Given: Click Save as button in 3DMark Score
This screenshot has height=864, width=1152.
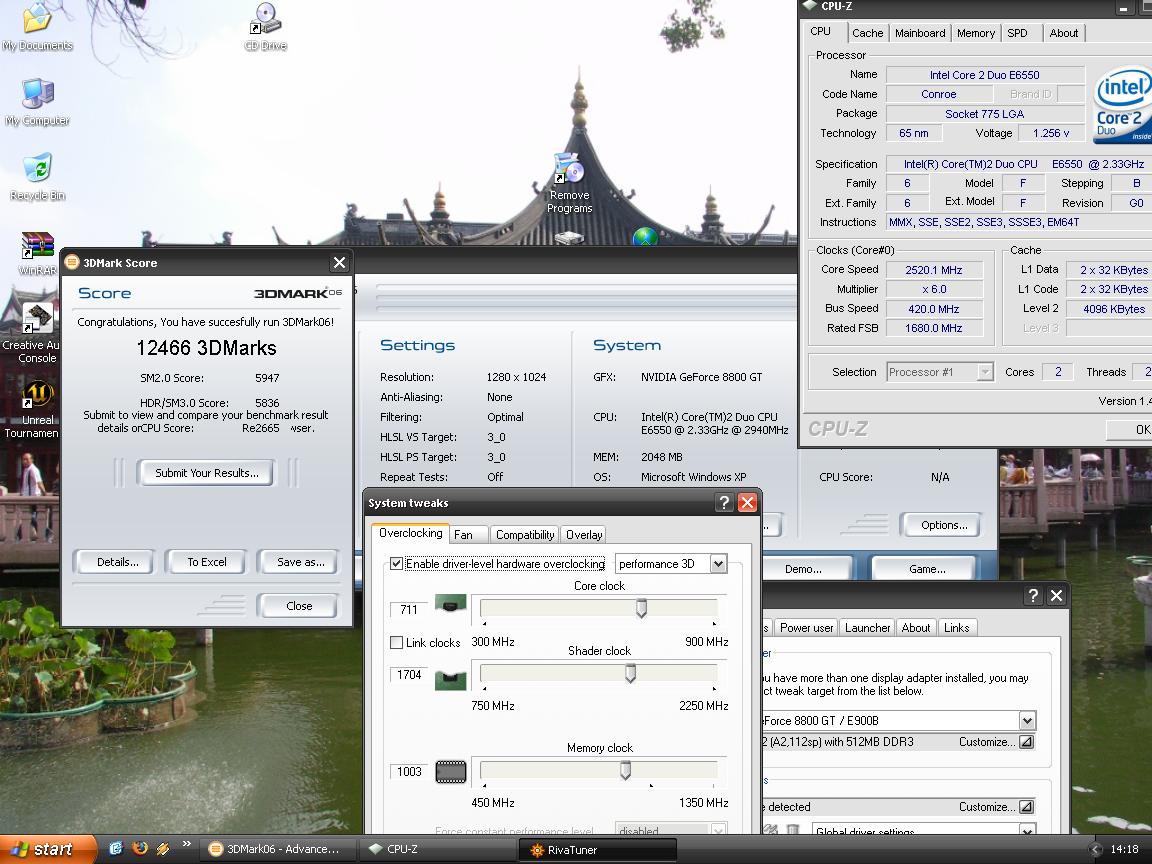Looking at the screenshot, I should click(300, 562).
